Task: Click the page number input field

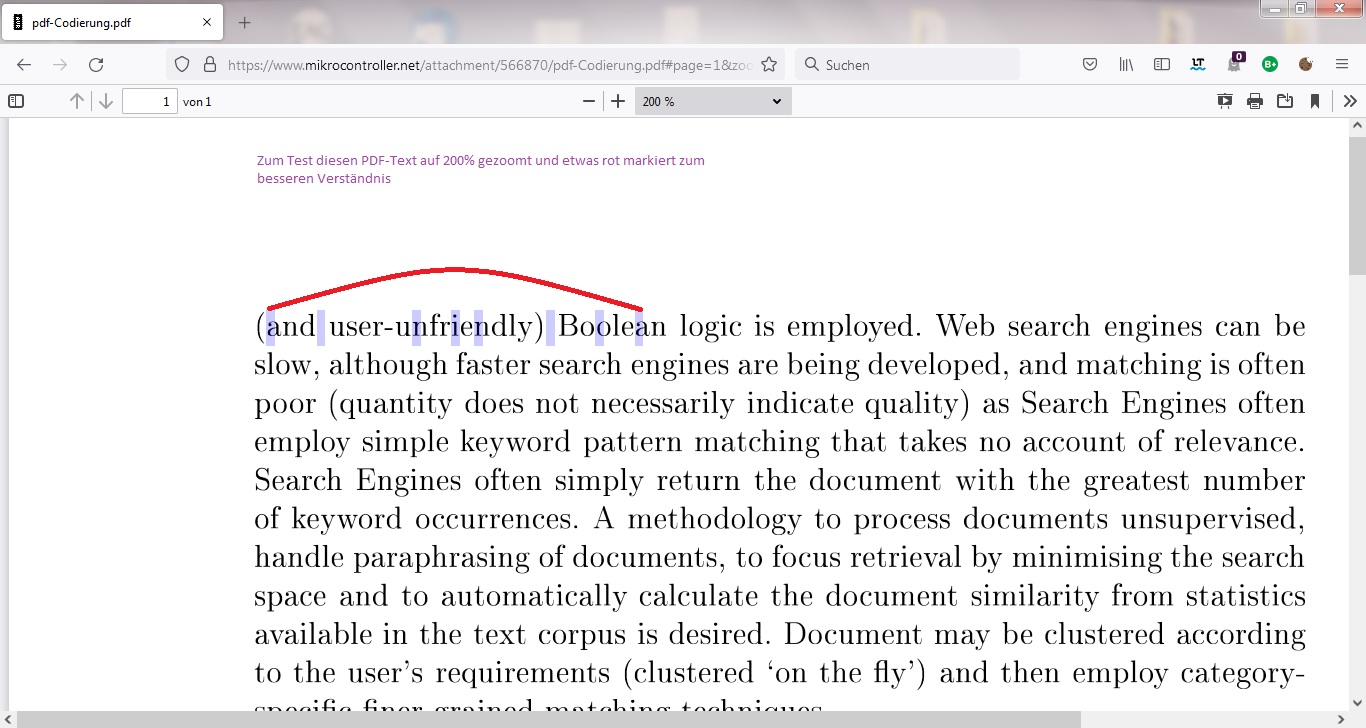Action: coord(150,101)
